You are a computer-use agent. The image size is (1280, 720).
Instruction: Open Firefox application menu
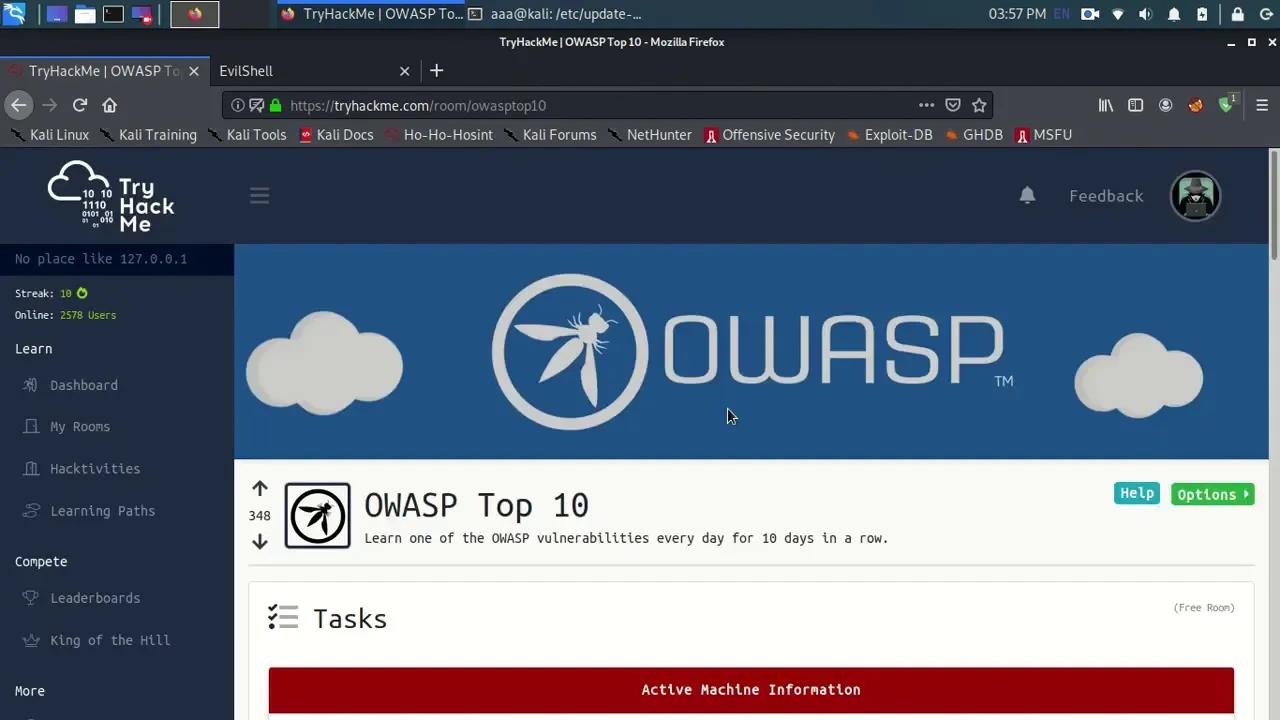pyautogui.click(x=1262, y=105)
